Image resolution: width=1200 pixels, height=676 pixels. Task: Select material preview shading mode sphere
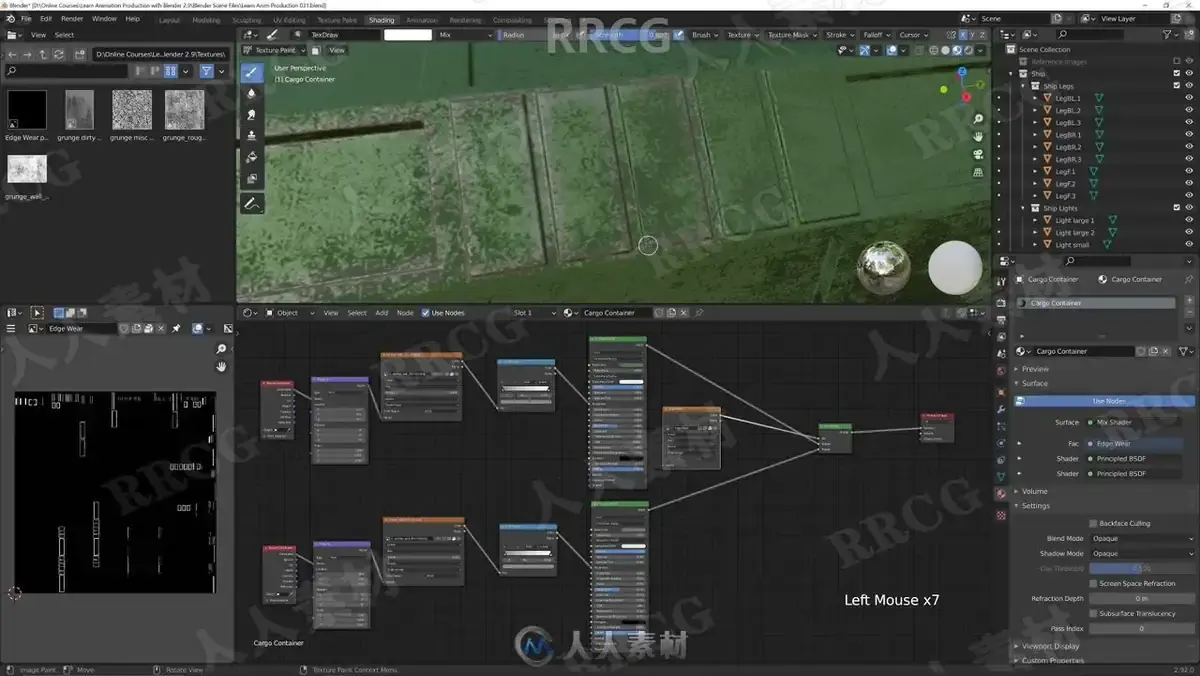957,50
